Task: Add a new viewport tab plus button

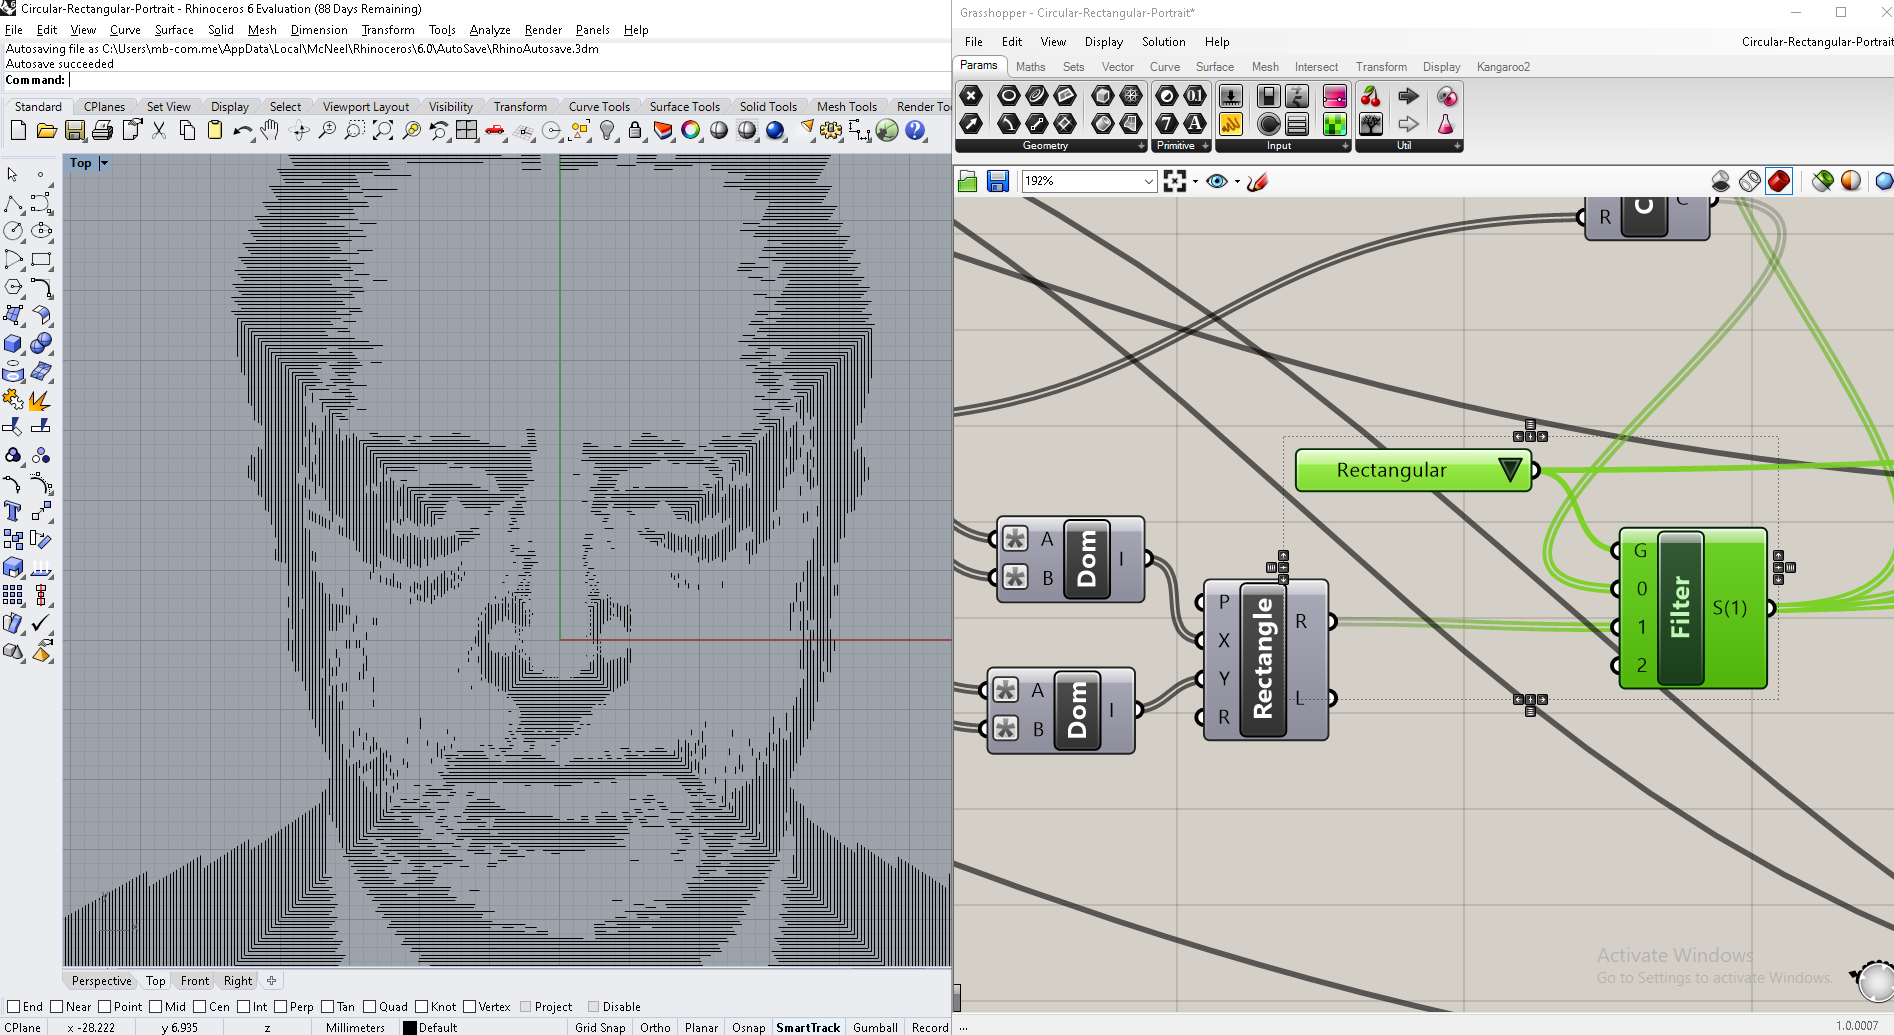Action: coord(271,981)
